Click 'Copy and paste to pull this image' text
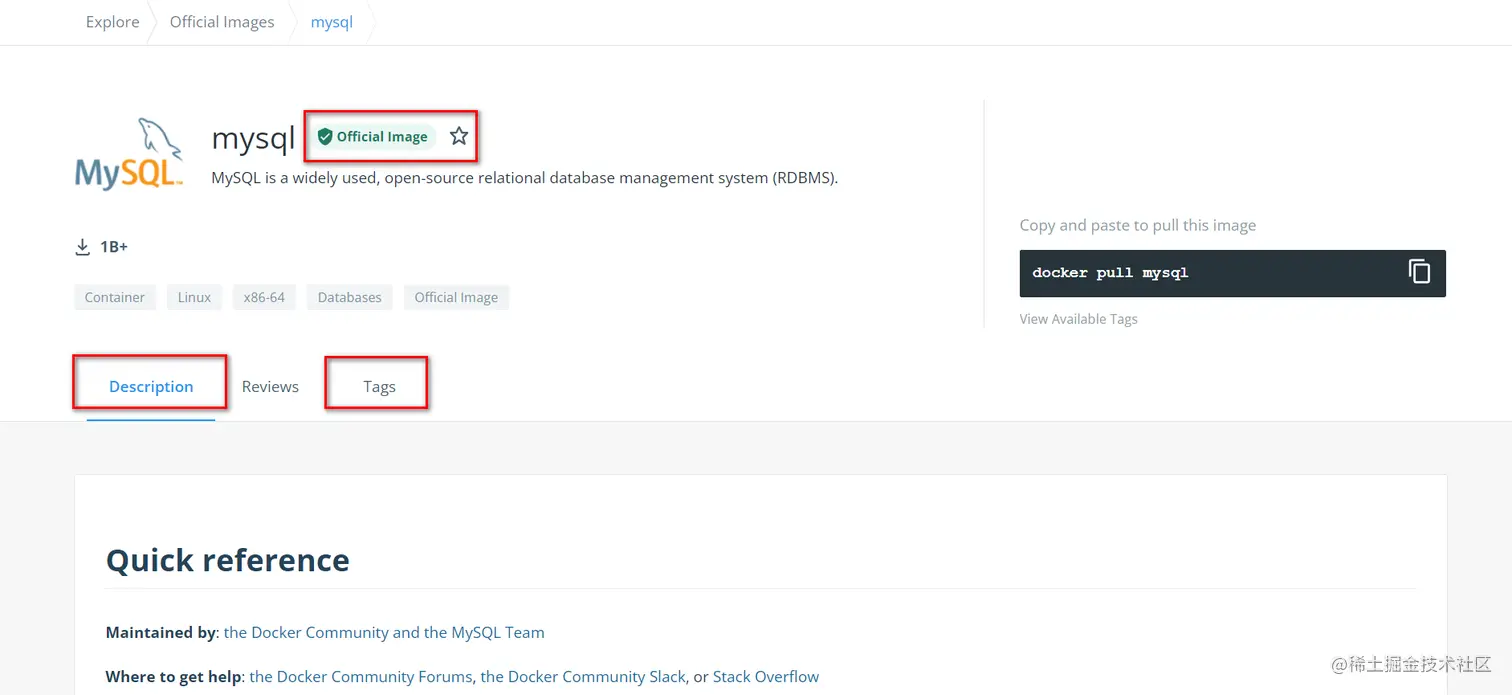The width and height of the screenshot is (1512, 695). pos(1138,225)
